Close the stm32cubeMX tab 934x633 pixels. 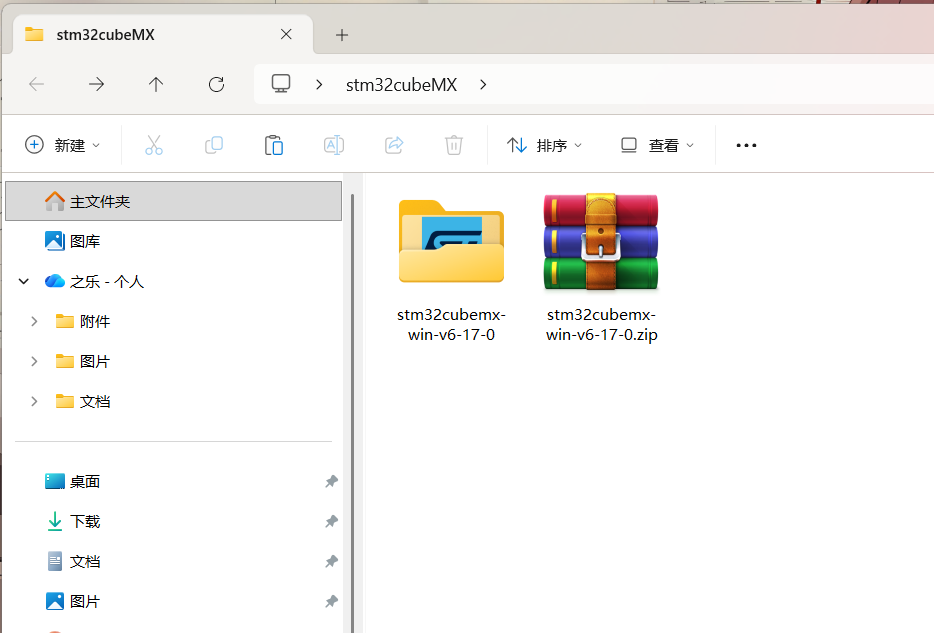286,35
